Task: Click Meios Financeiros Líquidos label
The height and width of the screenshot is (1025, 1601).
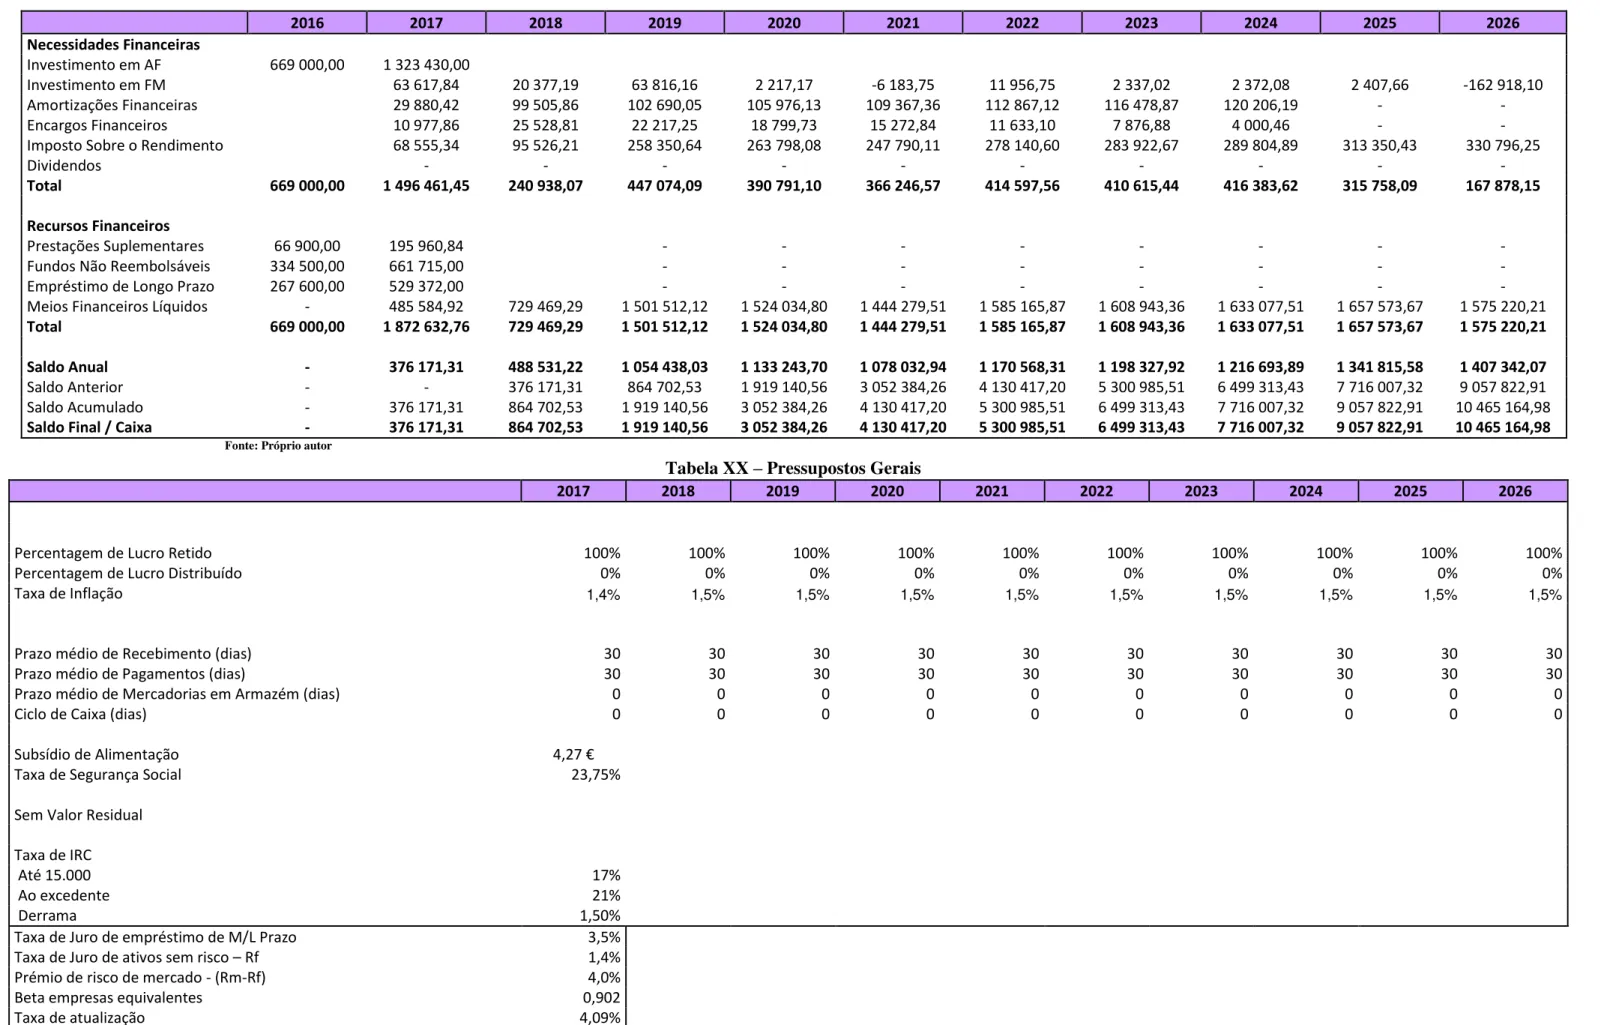Action: click(x=117, y=306)
